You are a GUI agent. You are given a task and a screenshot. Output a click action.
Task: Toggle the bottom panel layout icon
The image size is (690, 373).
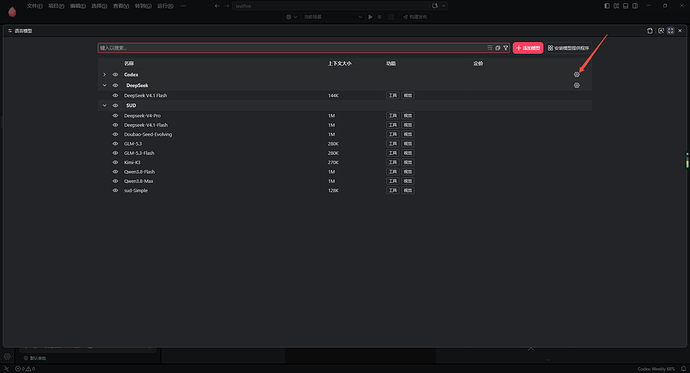(625, 6)
